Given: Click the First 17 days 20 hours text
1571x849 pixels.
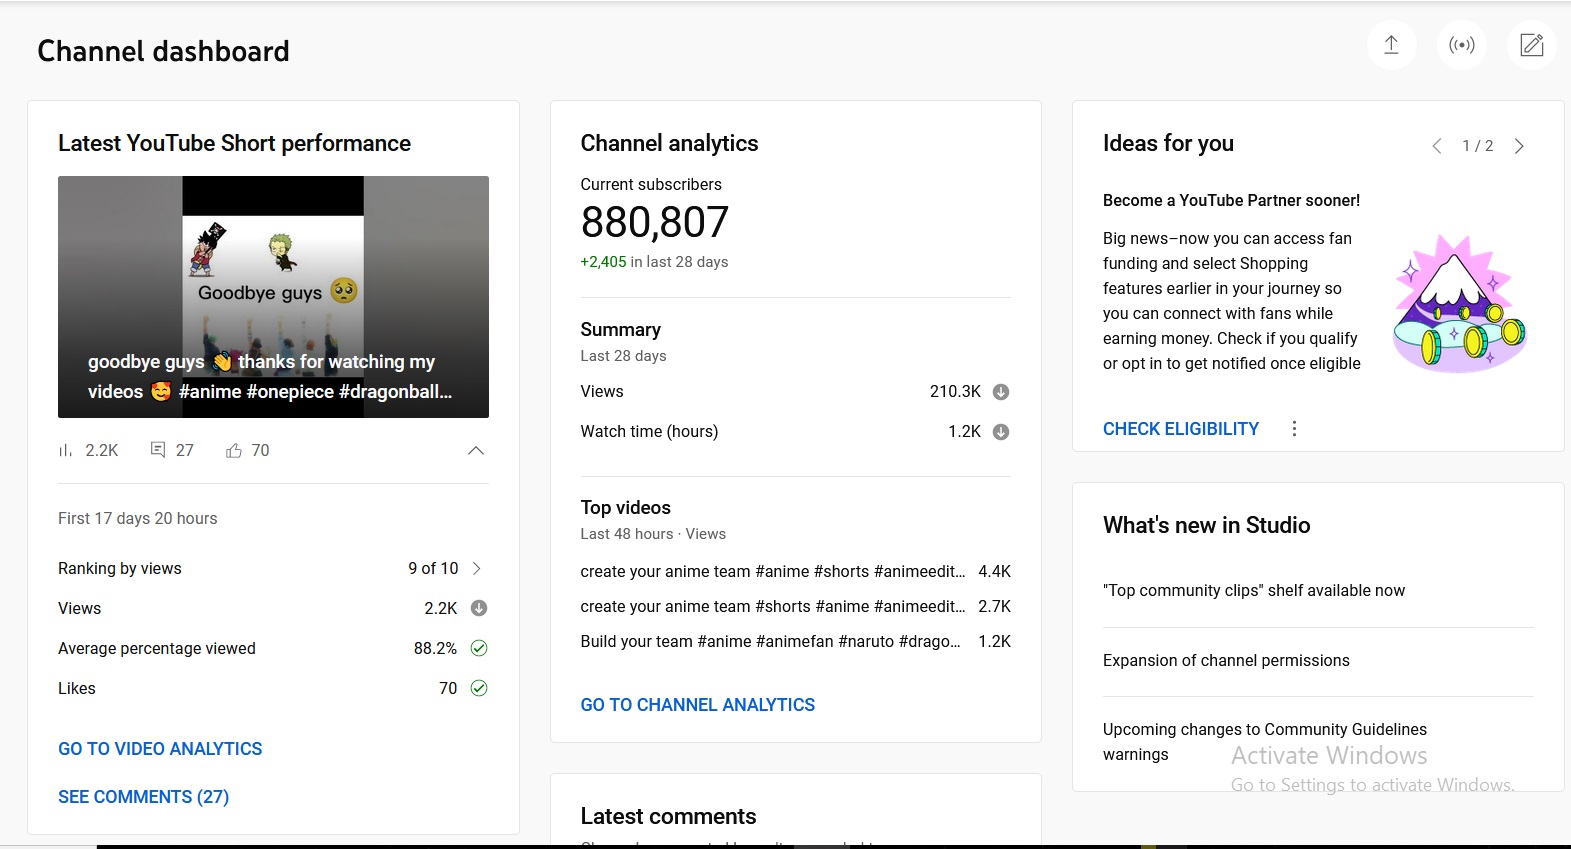Looking at the screenshot, I should [138, 519].
